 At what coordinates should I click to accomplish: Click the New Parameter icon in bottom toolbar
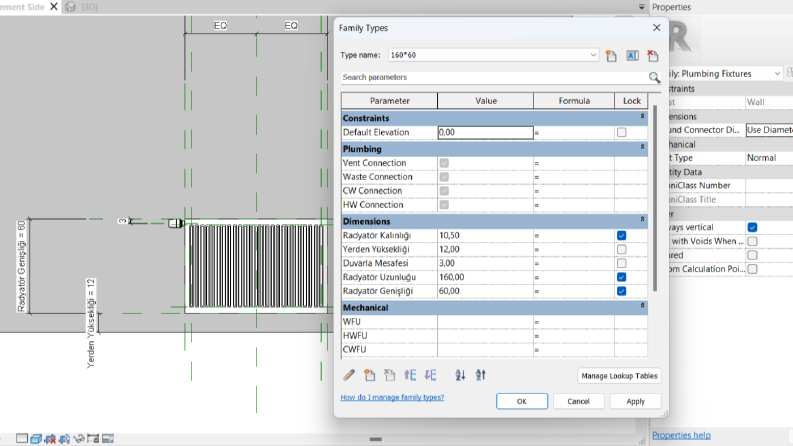point(370,375)
